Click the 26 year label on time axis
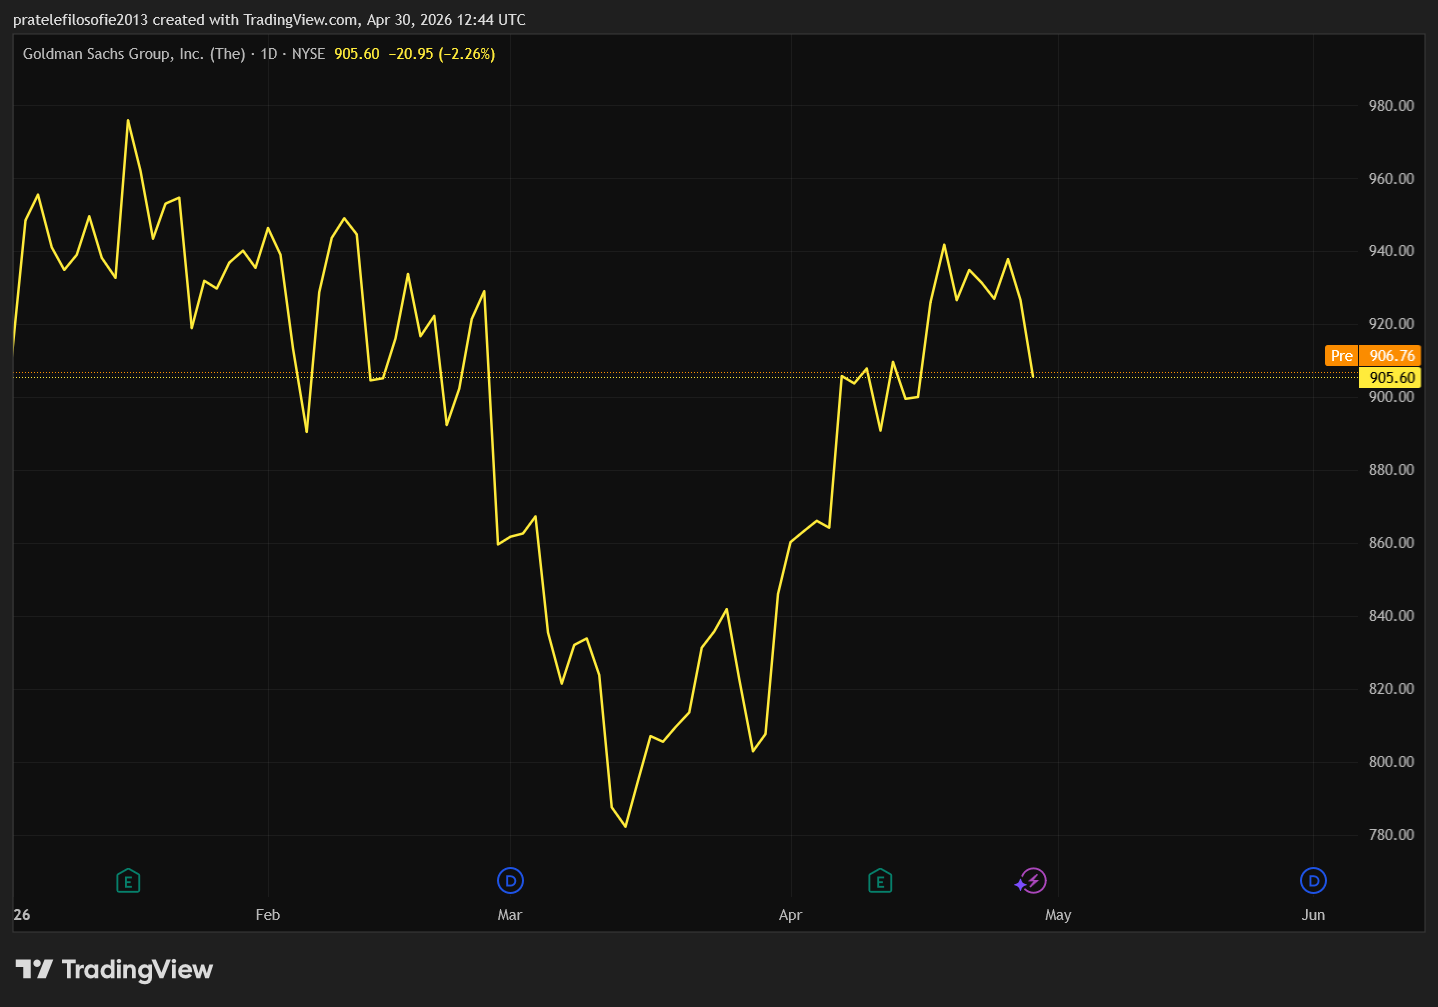The height and width of the screenshot is (1007, 1438). (x=22, y=915)
